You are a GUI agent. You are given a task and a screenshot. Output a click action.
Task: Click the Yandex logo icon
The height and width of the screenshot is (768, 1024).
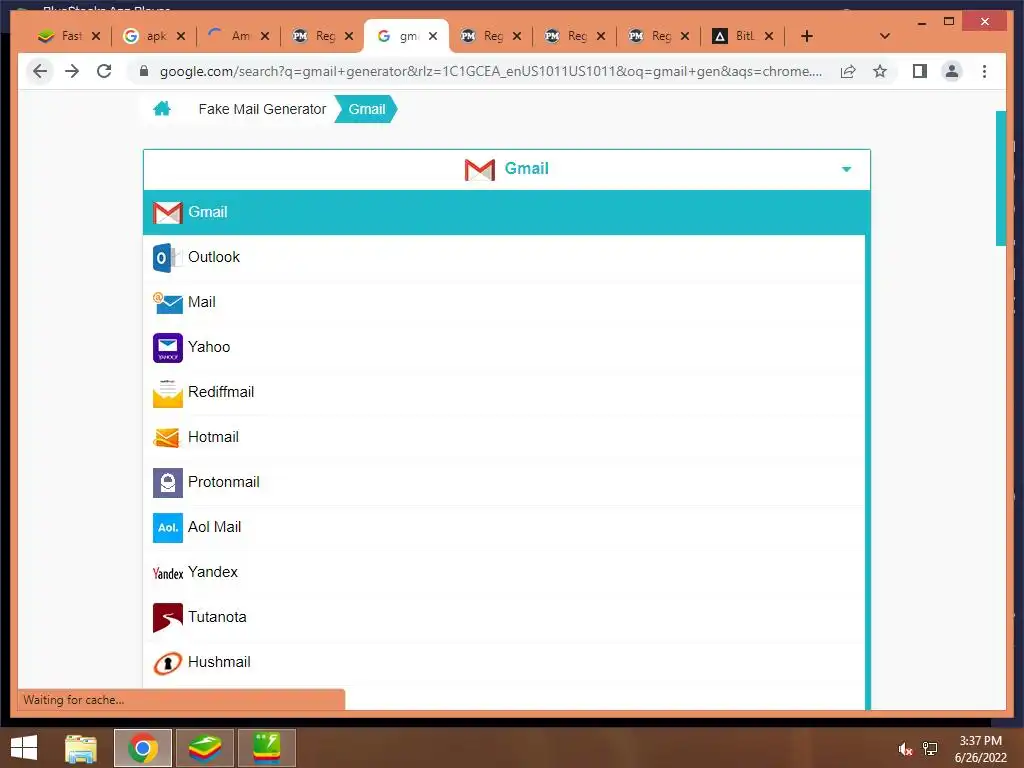click(168, 573)
